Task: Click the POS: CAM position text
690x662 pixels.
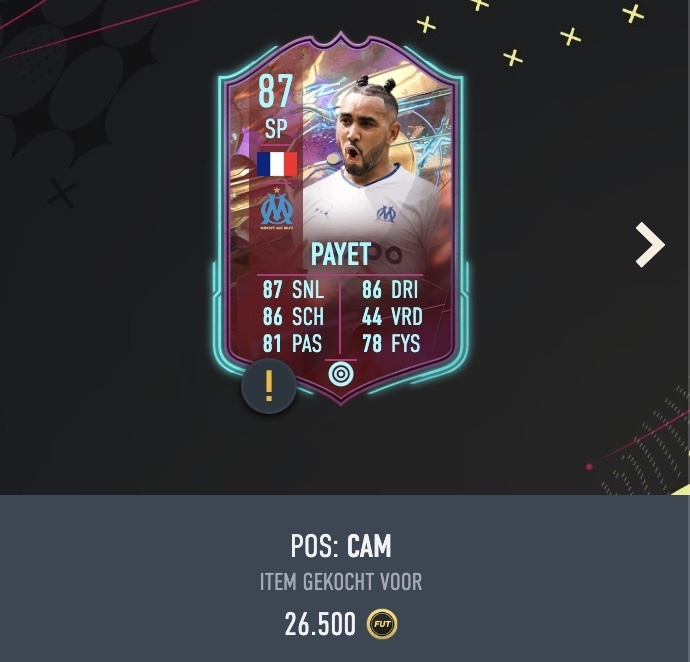Action: (x=341, y=546)
